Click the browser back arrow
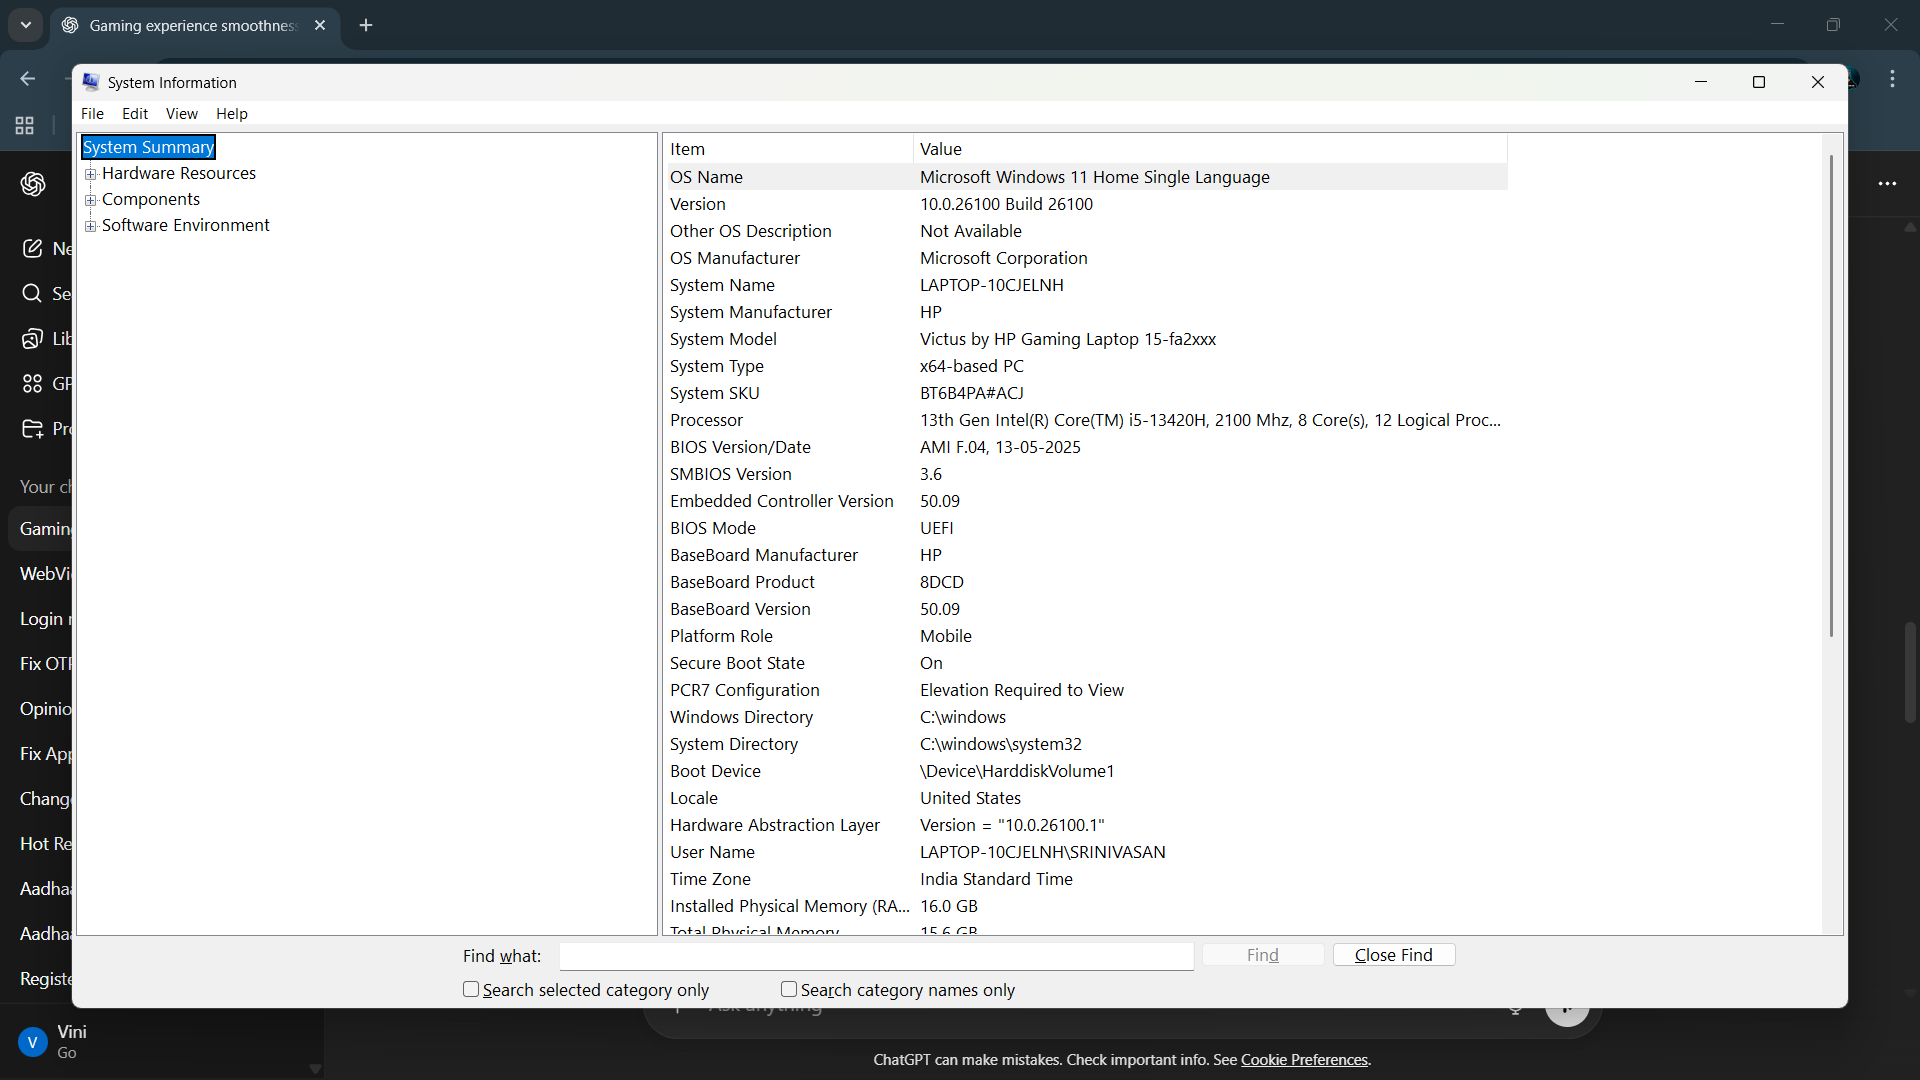 pos(27,78)
